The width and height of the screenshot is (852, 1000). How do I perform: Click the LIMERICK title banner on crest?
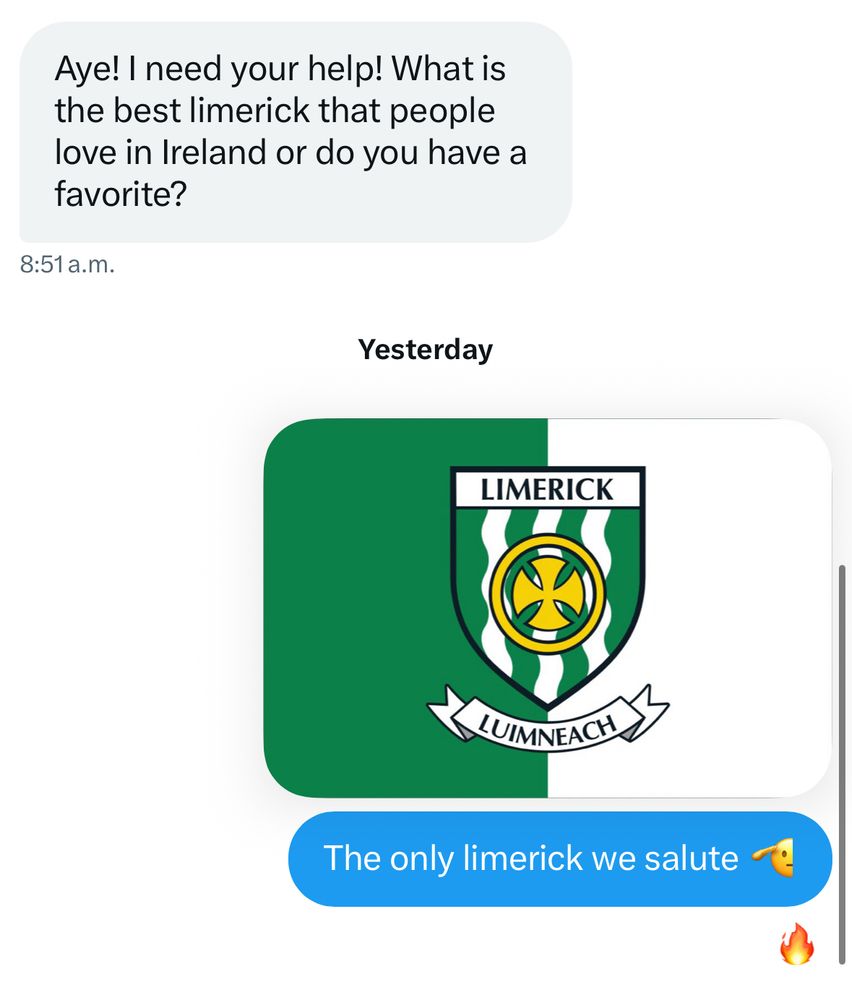click(x=547, y=490)
